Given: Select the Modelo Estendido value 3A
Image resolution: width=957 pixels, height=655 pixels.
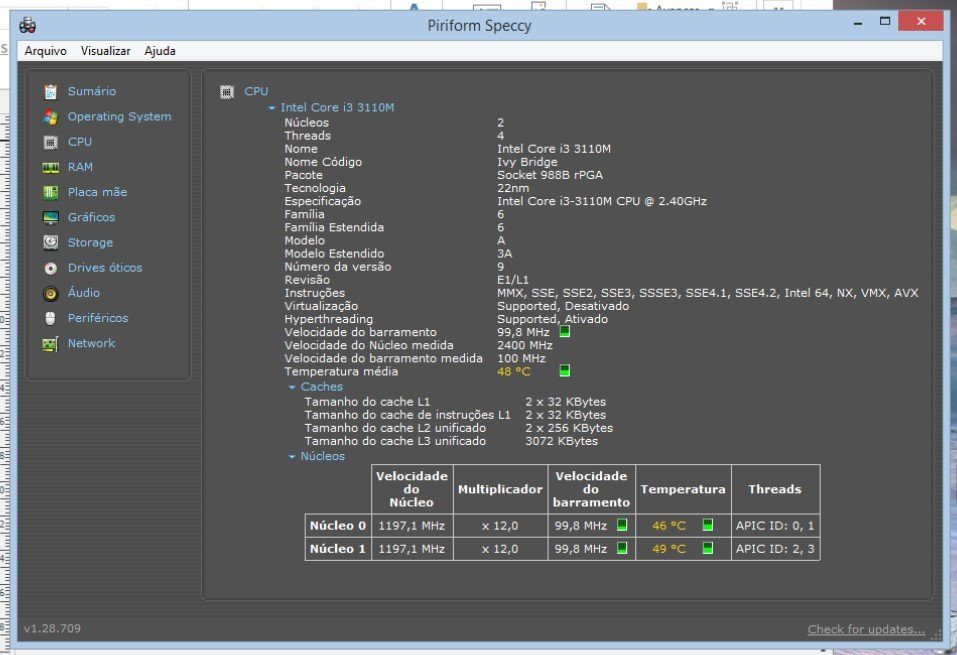Looking at the screenshot, I should [505, 253].
